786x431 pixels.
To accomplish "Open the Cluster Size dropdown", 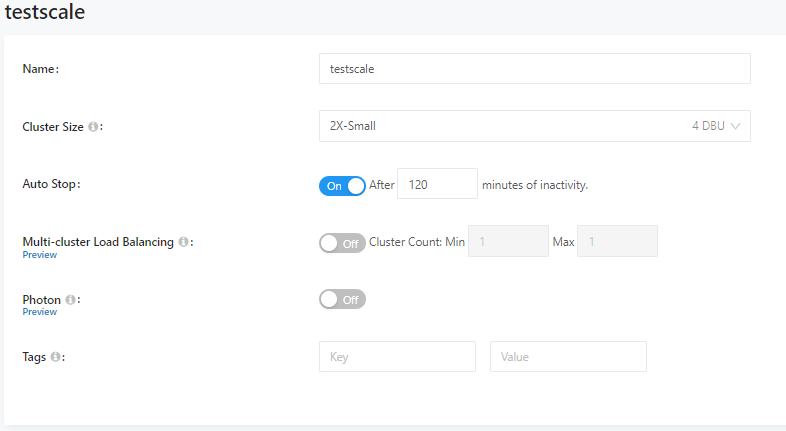I will click(x=535, y=126).
